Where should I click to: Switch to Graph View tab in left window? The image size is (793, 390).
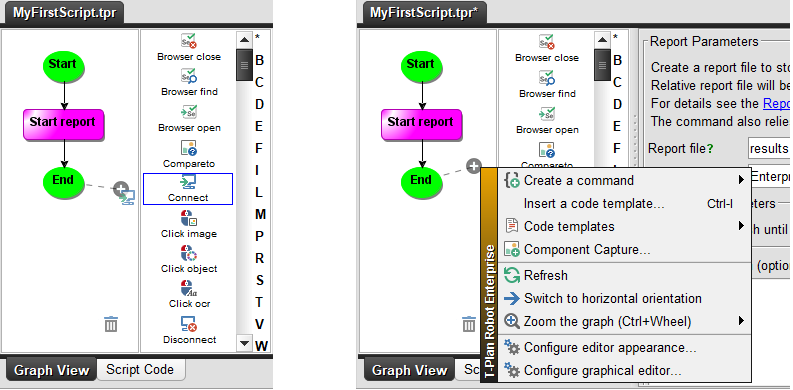(51, 370)
